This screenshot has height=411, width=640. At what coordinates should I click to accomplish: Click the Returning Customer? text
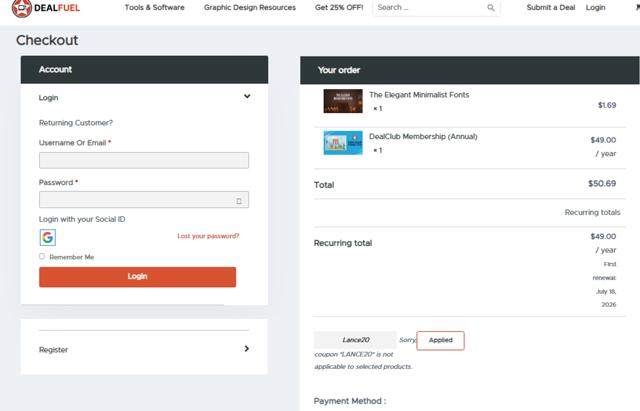(76, 123)
